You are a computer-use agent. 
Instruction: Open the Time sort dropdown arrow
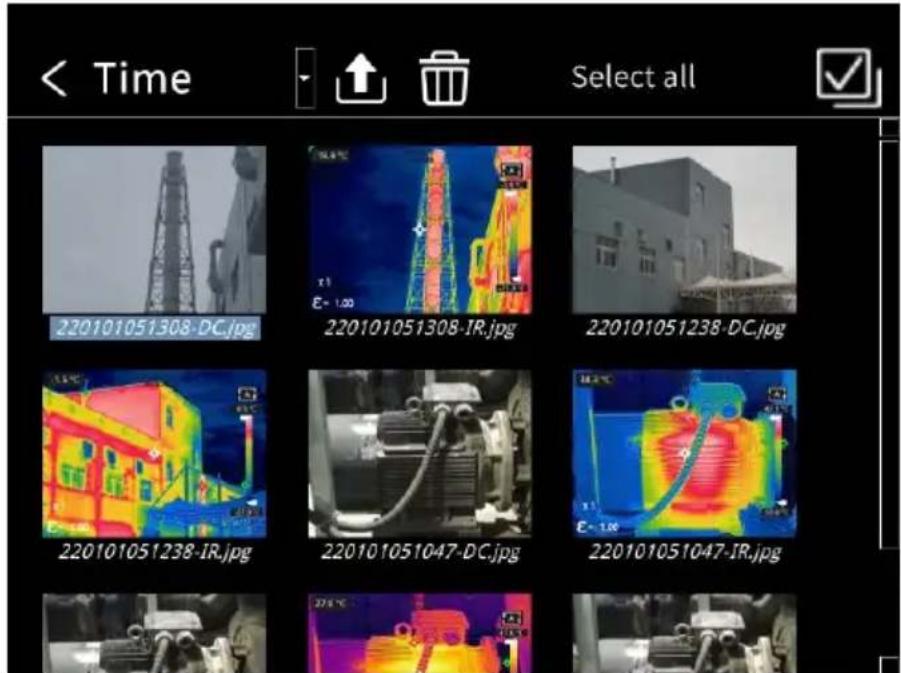click(305, 78)
